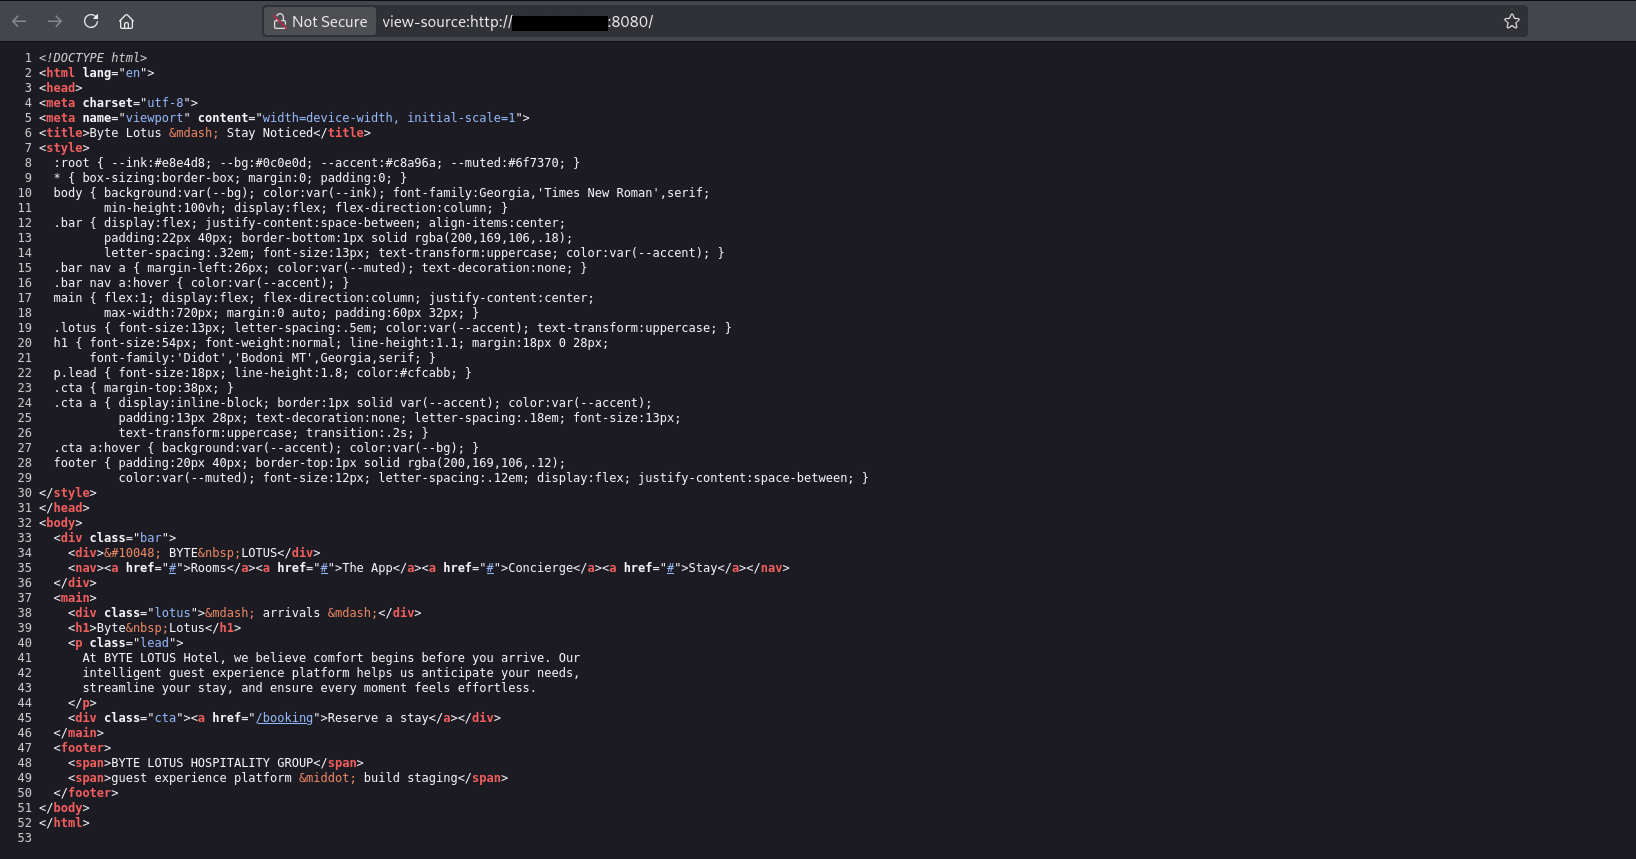Image resolution: width=1636 pixels, height=859 pixels.
Task: Click the # href before Stay
Action: 671,568
